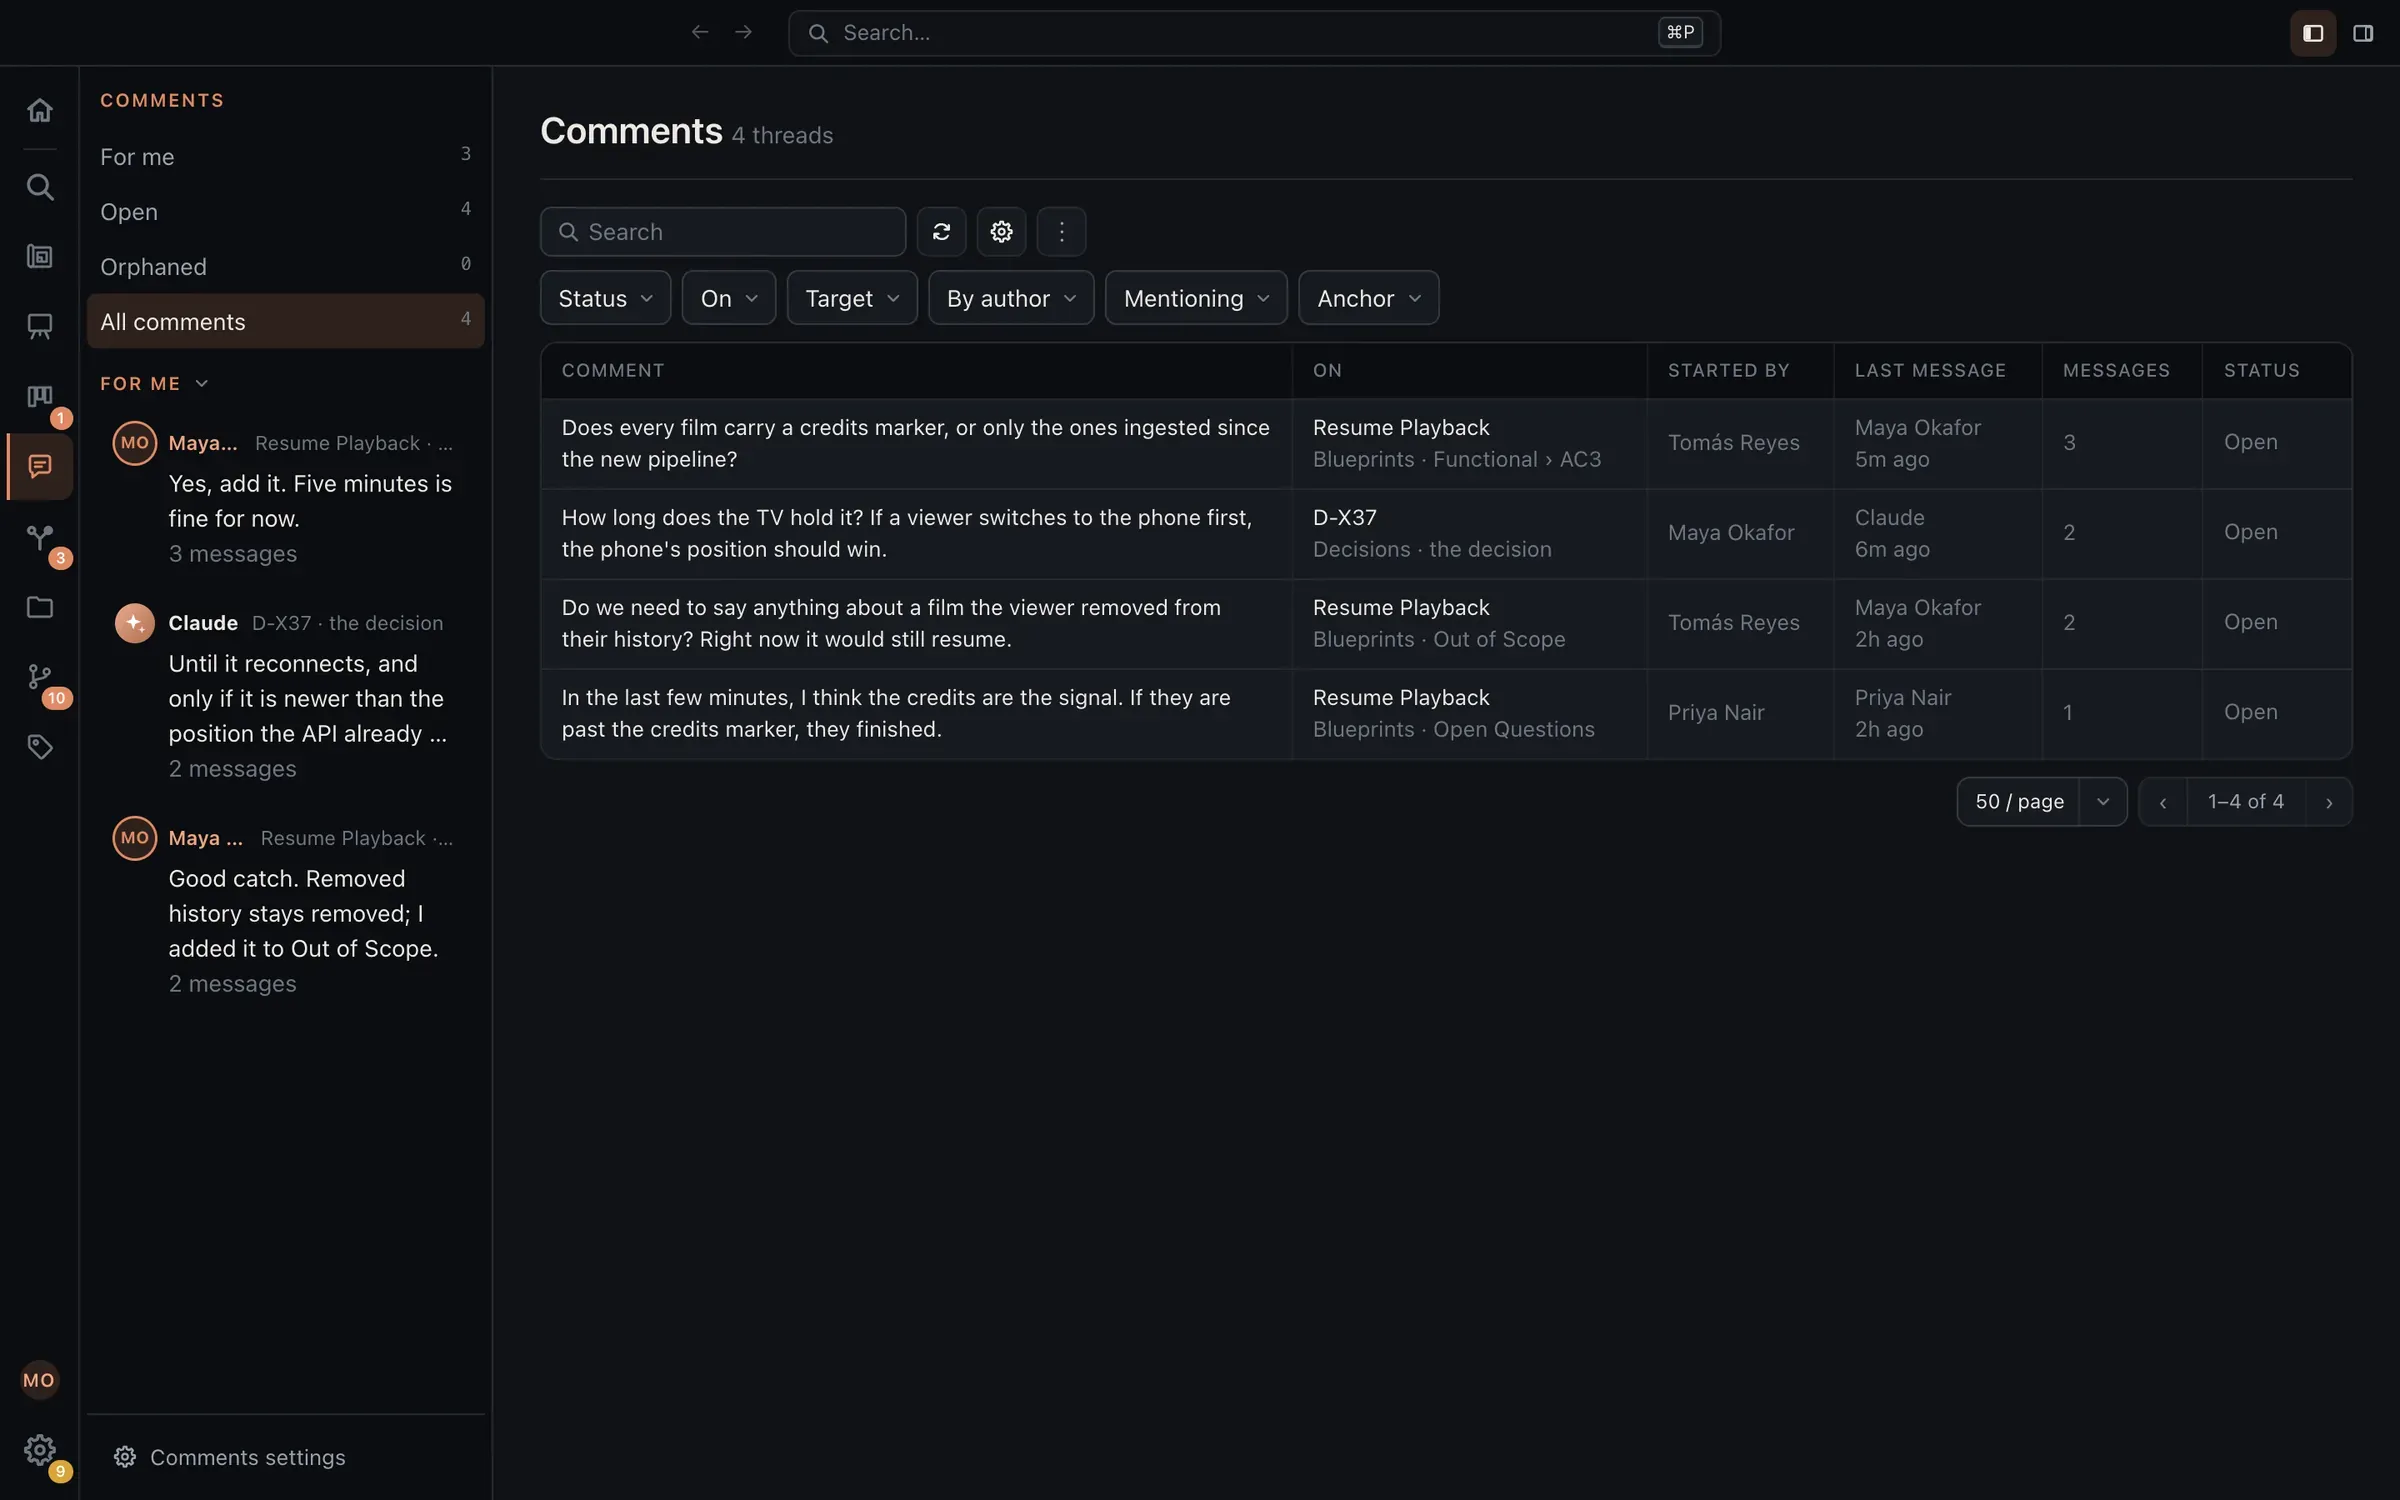Screen dimensions: 2400x1500
Task: Open the presentation board icon in sidebar
Action: tap(39, 326)
